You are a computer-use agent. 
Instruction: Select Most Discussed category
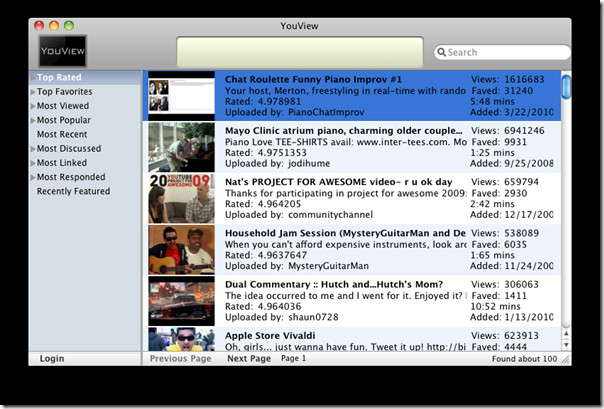[x=69, y=149]
